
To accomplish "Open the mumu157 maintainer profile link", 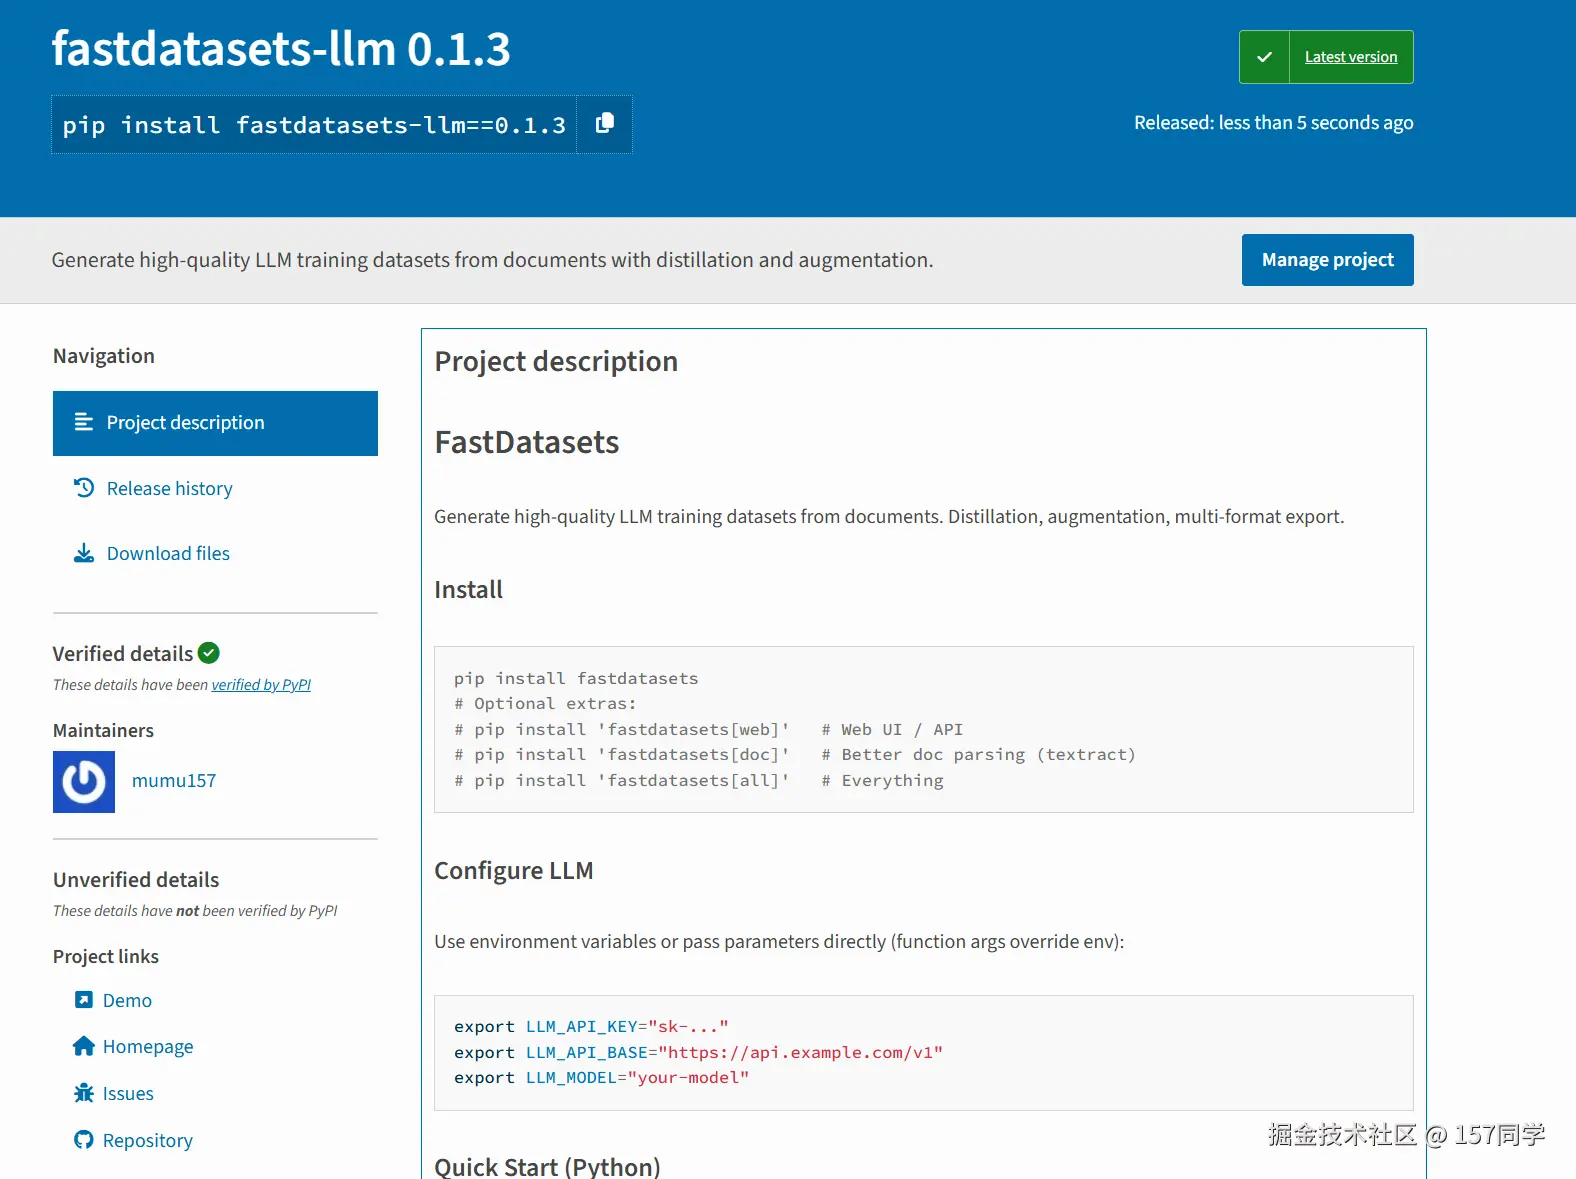I will 174,781.
